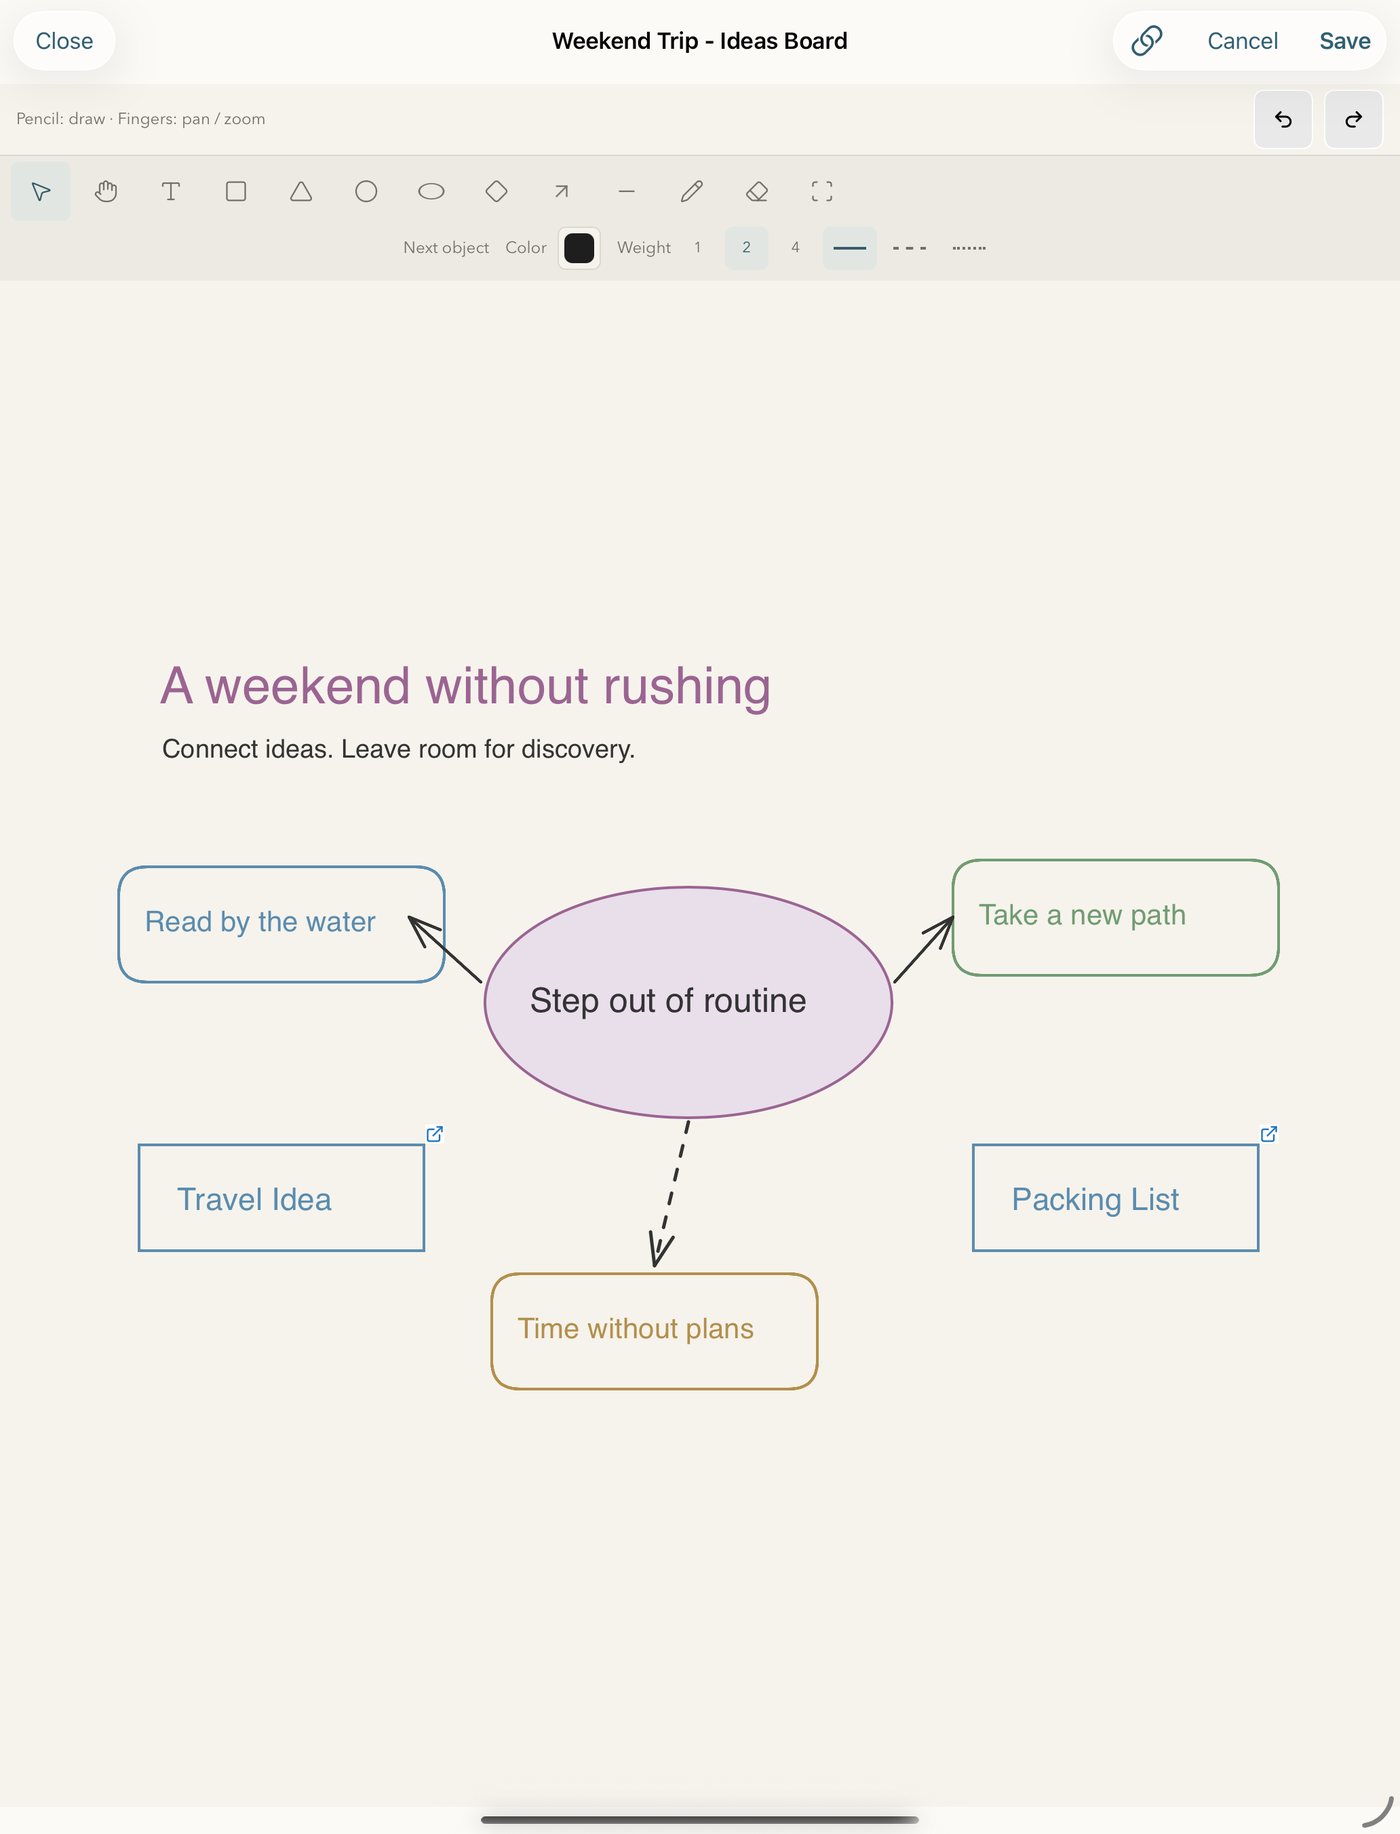This screenshot has height=1834, width=1400.
Task: Select the heading 'A weekend without rushing'
Action: (x=466, y=687)
